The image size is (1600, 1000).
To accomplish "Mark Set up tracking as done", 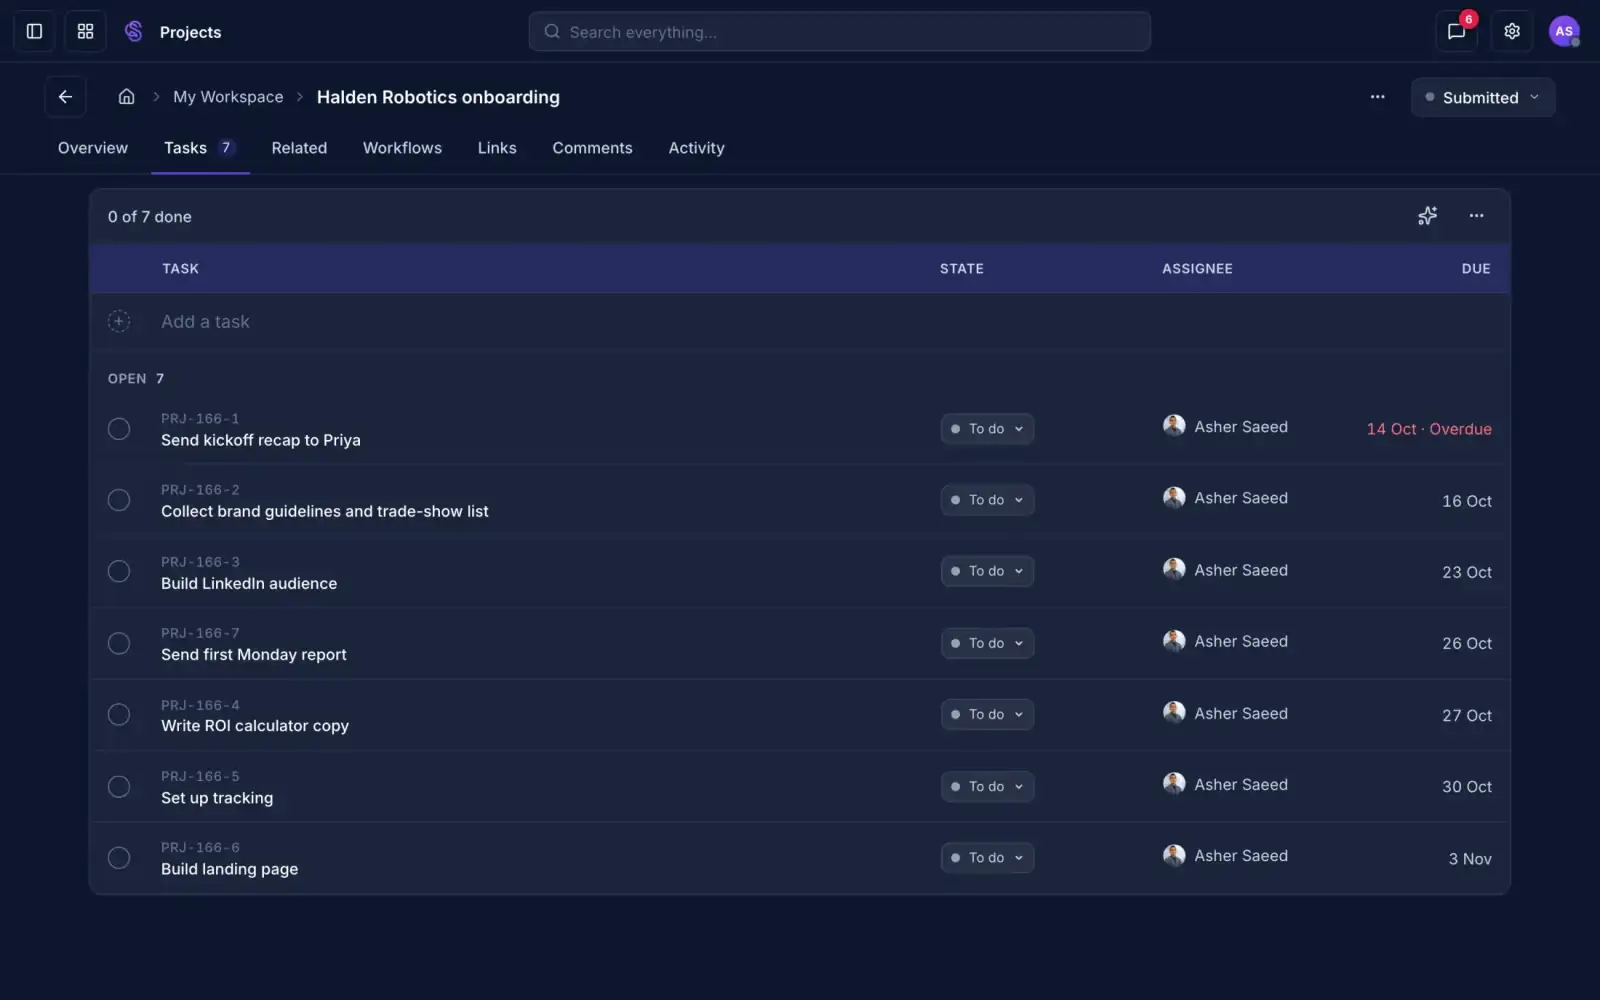I will [x=119, y=787].
